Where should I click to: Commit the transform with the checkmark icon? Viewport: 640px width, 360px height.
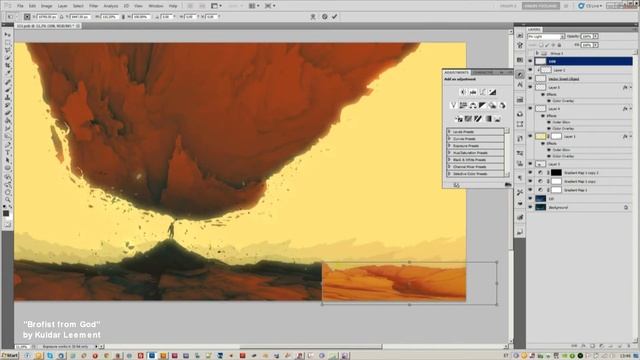point(335,17)
